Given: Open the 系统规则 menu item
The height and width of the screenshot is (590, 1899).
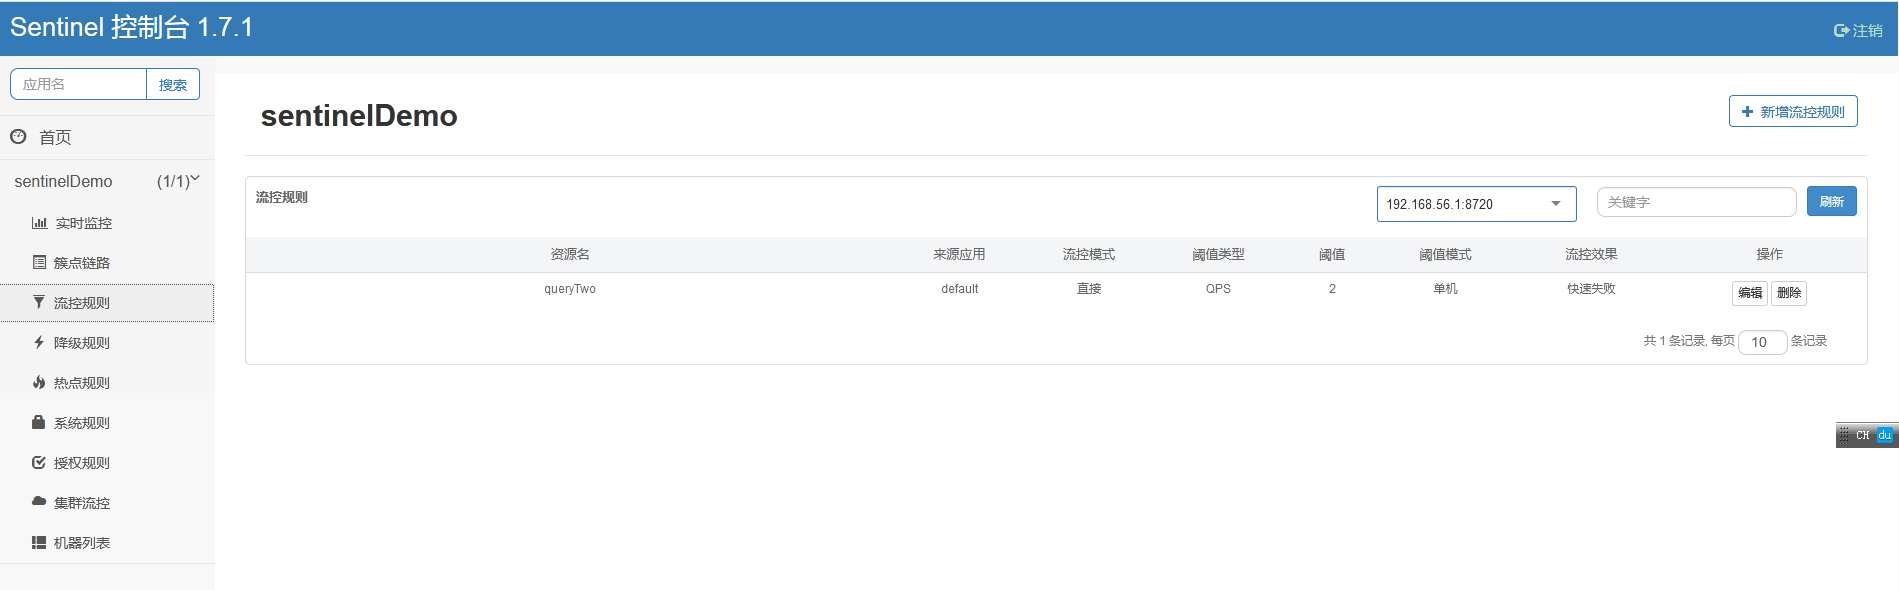Looking at the screenshot, I should (107, 423).
